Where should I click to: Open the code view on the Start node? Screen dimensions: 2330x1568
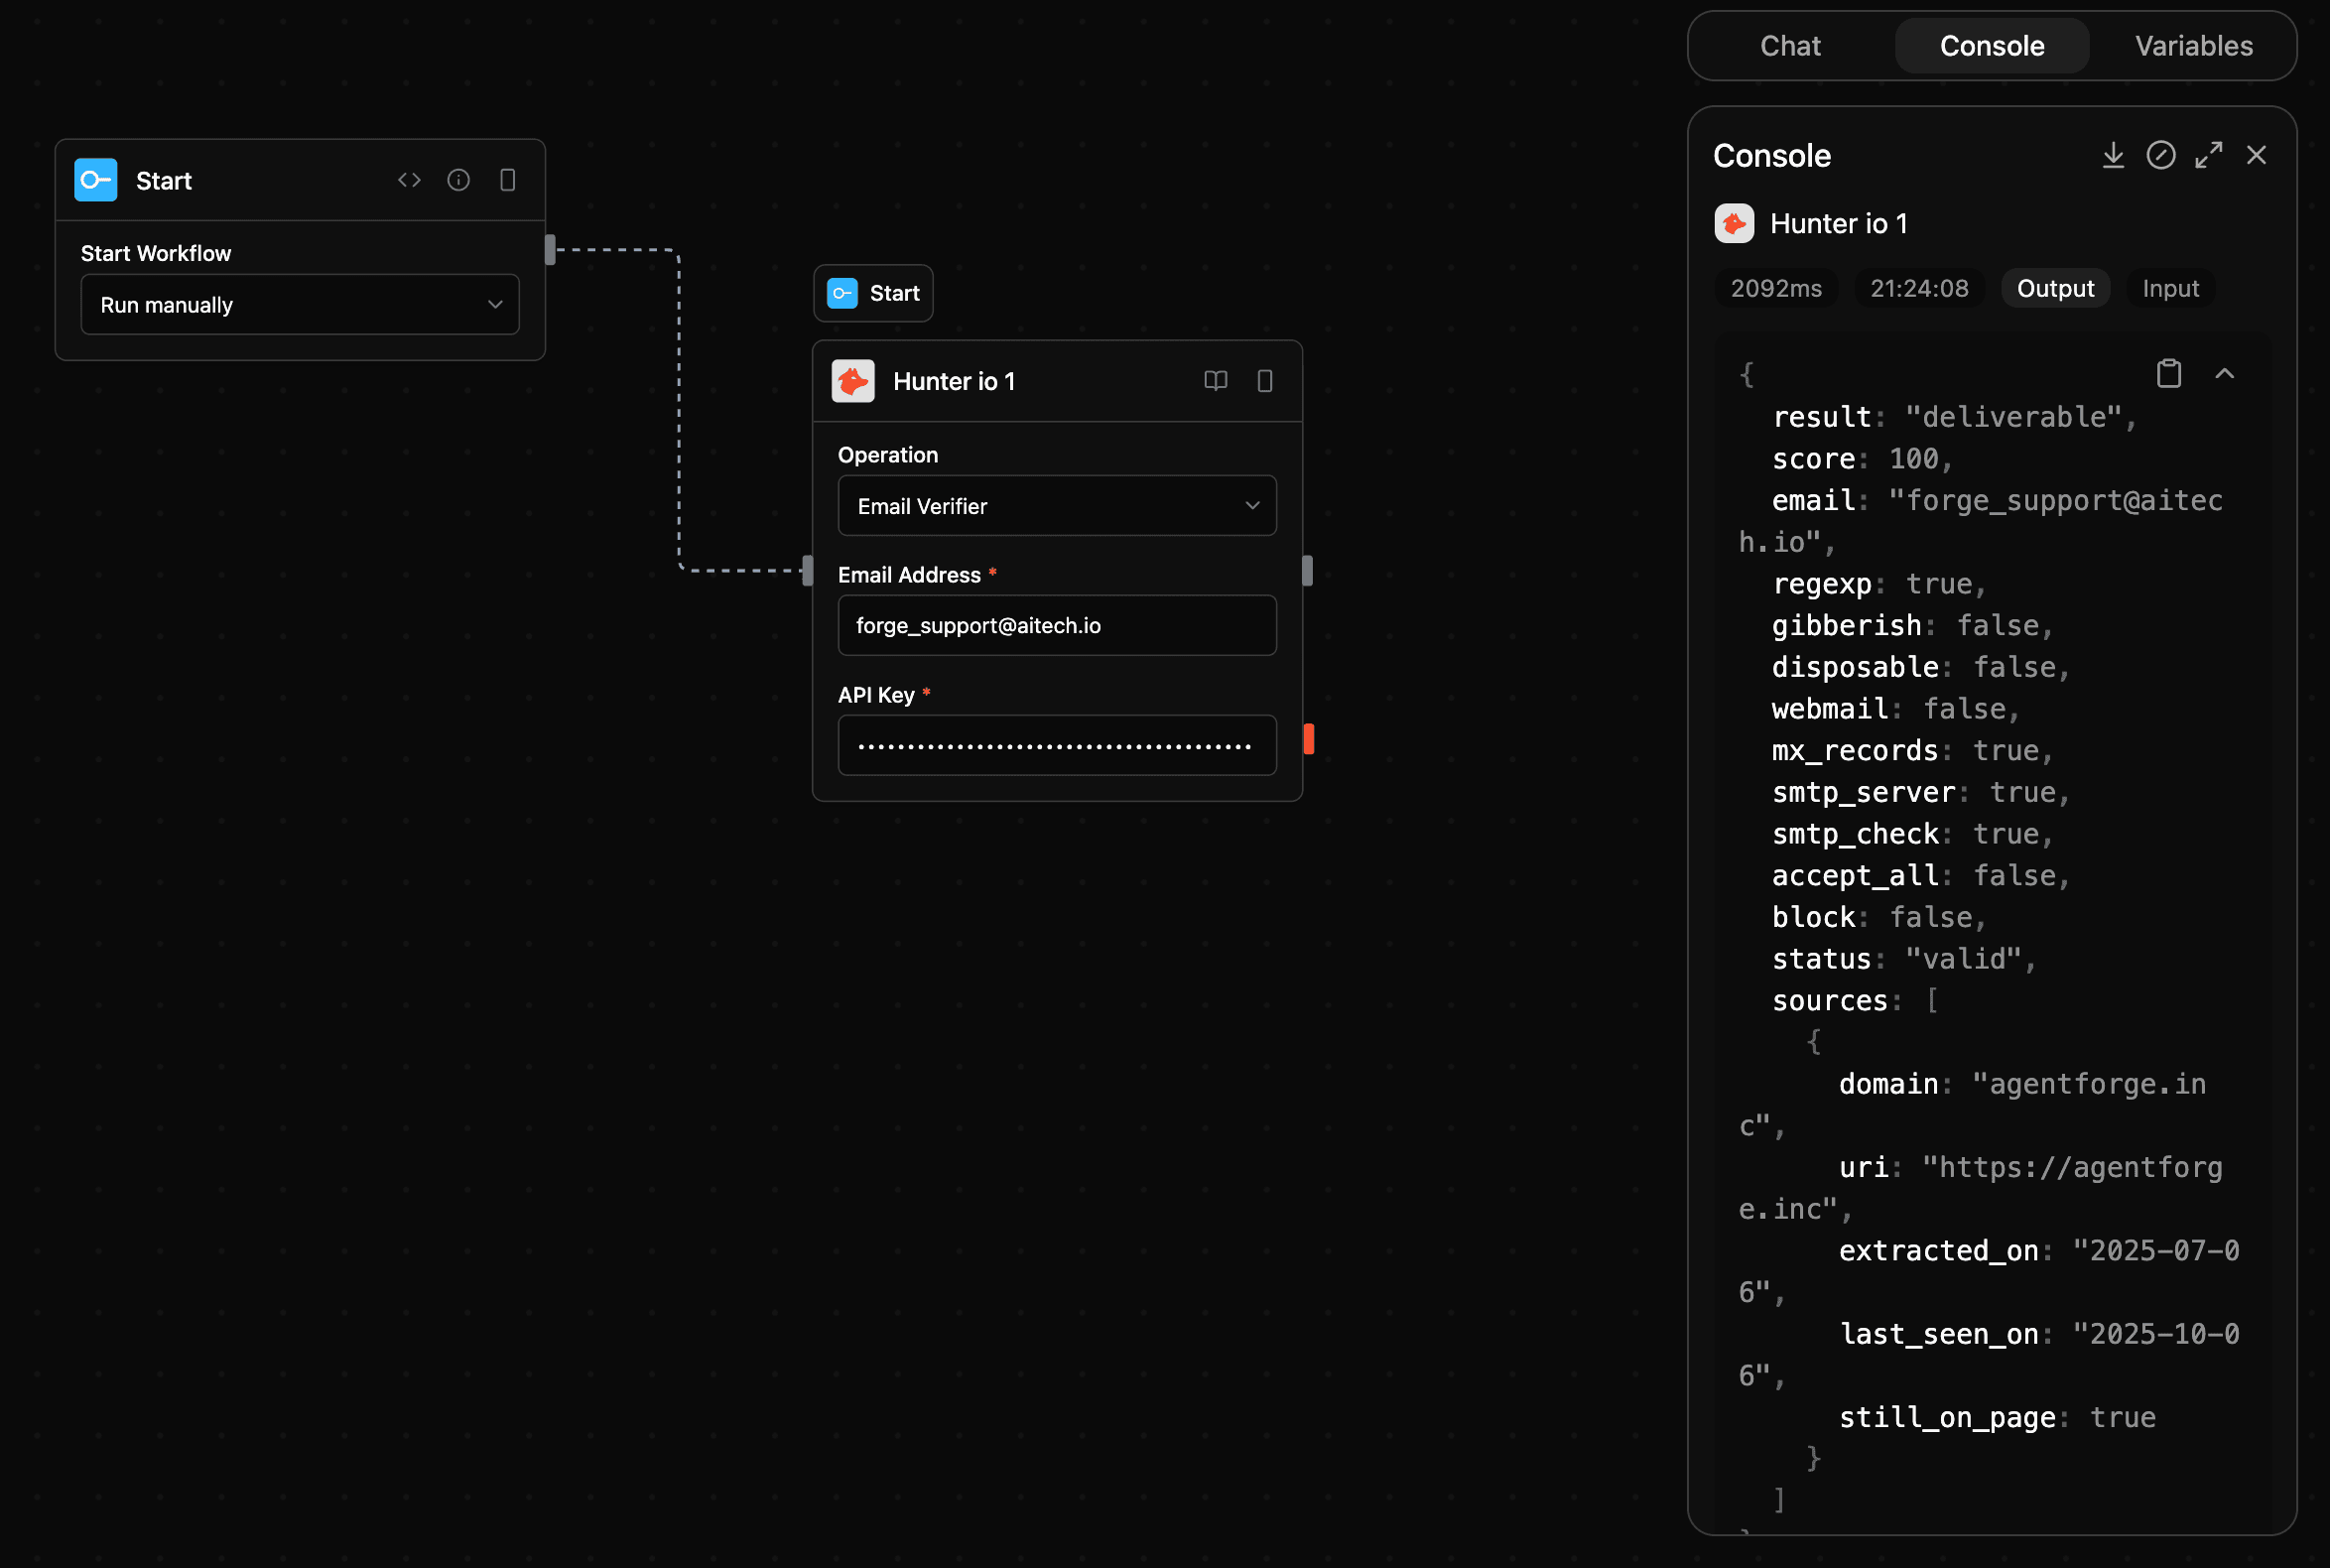409,180
